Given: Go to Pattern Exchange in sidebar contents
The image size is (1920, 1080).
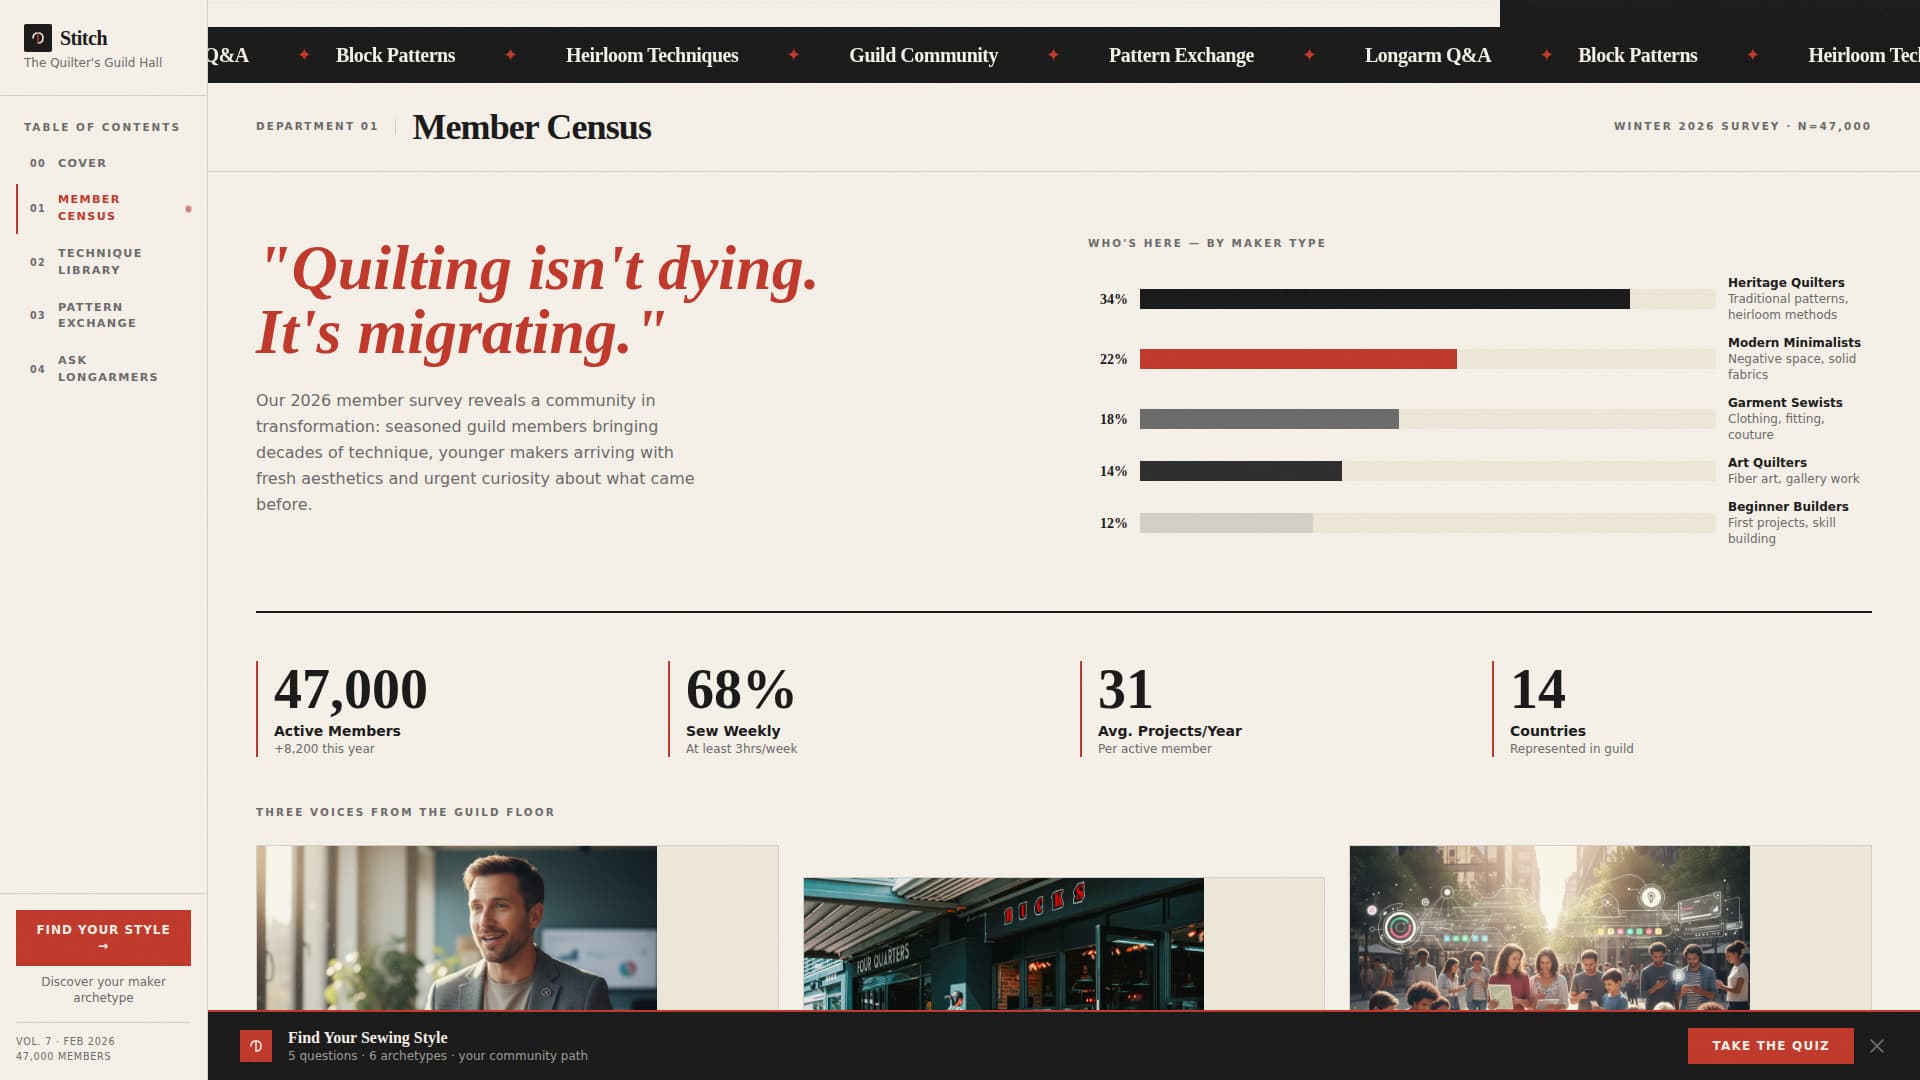Looking at the screenshot, I should (103, 315).
